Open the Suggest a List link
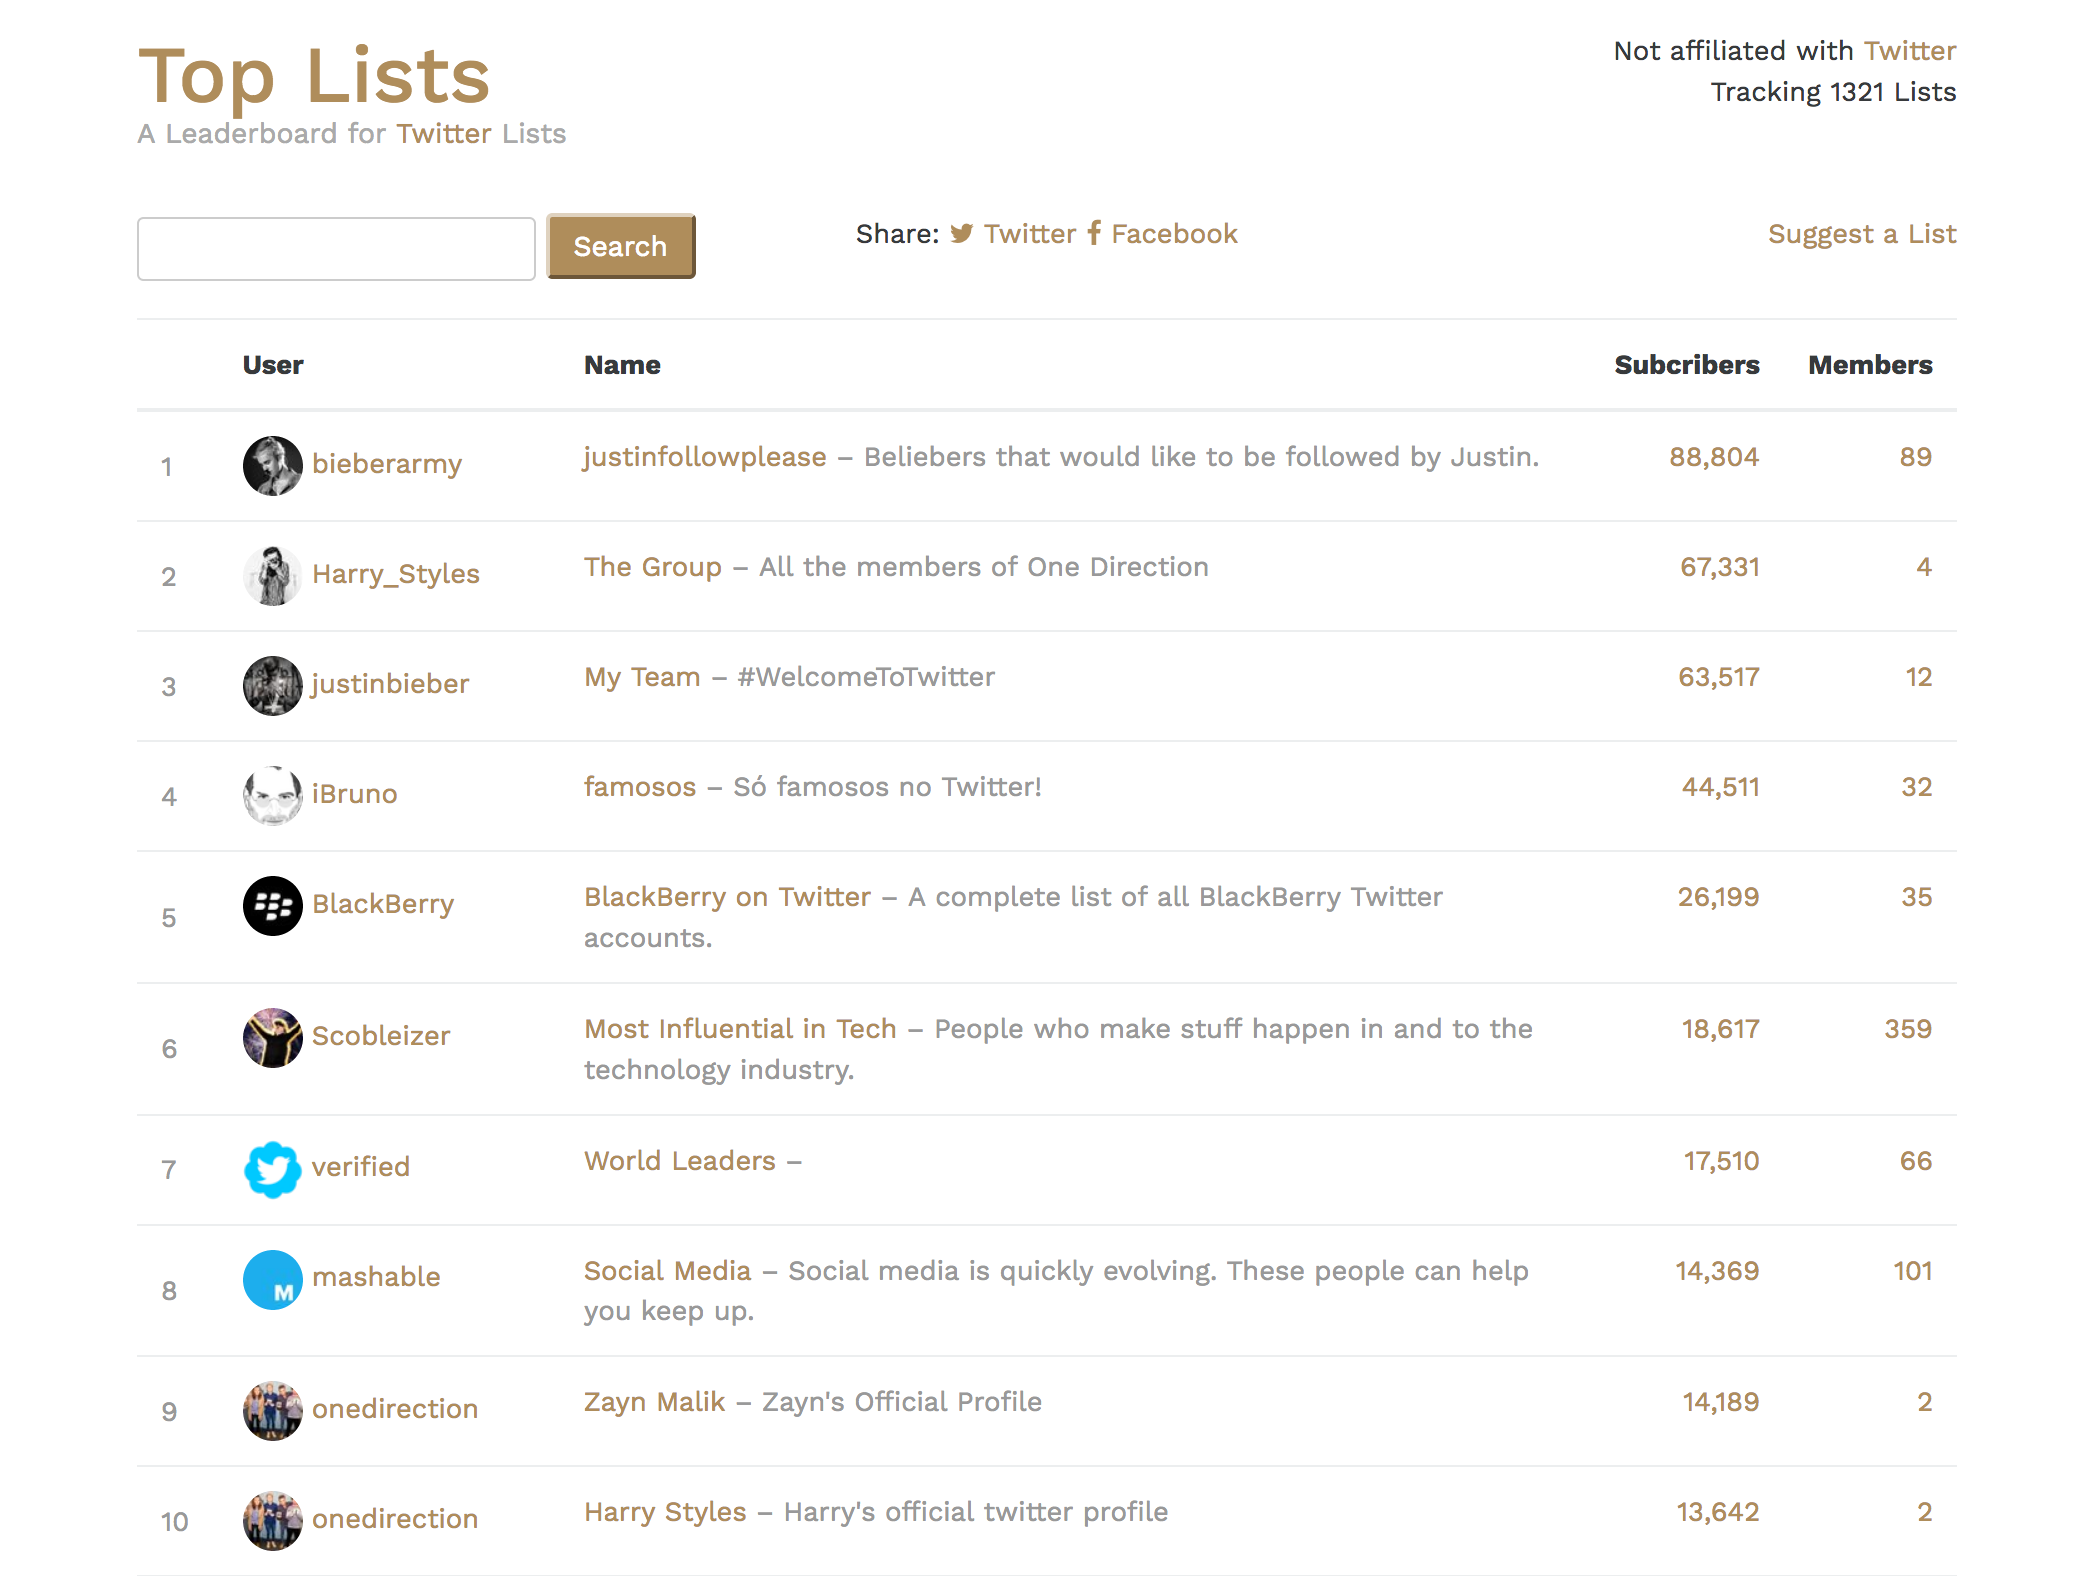The height and width of the screenshot is (1576, 2094). (x=1861, y=234)
